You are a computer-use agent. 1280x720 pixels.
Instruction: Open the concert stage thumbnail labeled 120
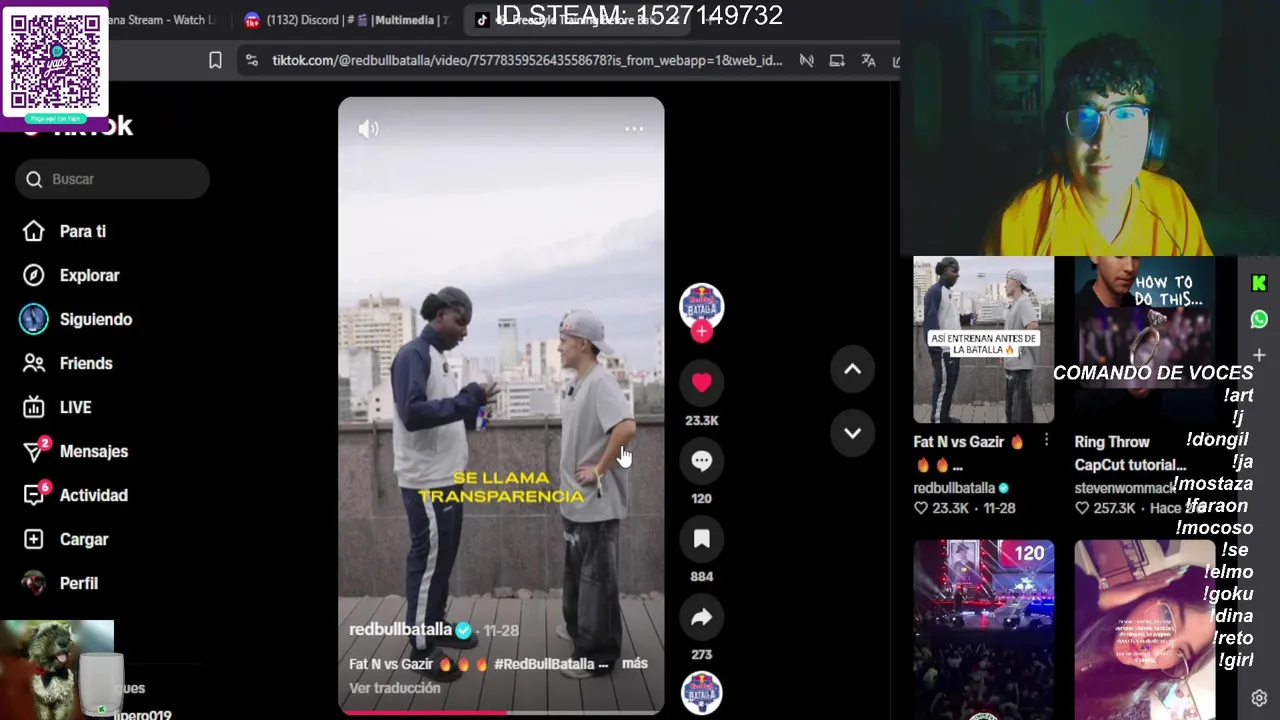[983, 628]
